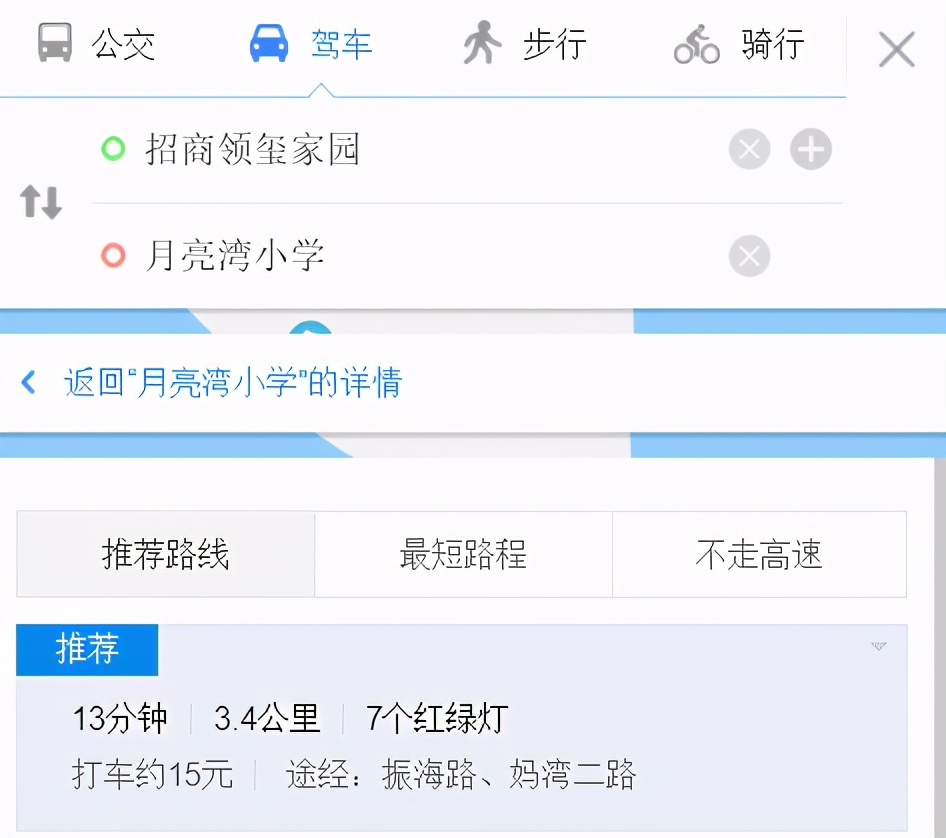Image resolution: width=946 pixels, height=838 pixels.
Task: Swap start and destination with the exchange icon
Action: coord(38,201)
